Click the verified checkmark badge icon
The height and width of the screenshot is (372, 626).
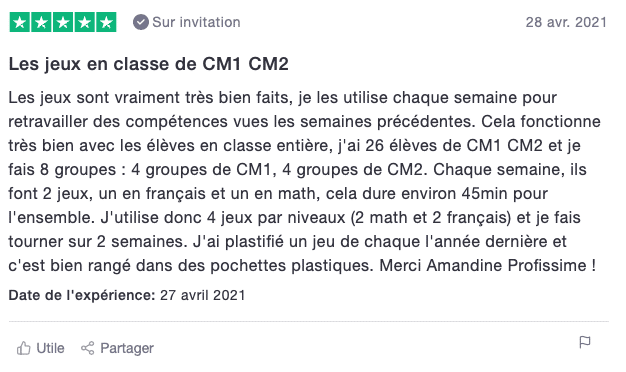click(x=141, y=22)
